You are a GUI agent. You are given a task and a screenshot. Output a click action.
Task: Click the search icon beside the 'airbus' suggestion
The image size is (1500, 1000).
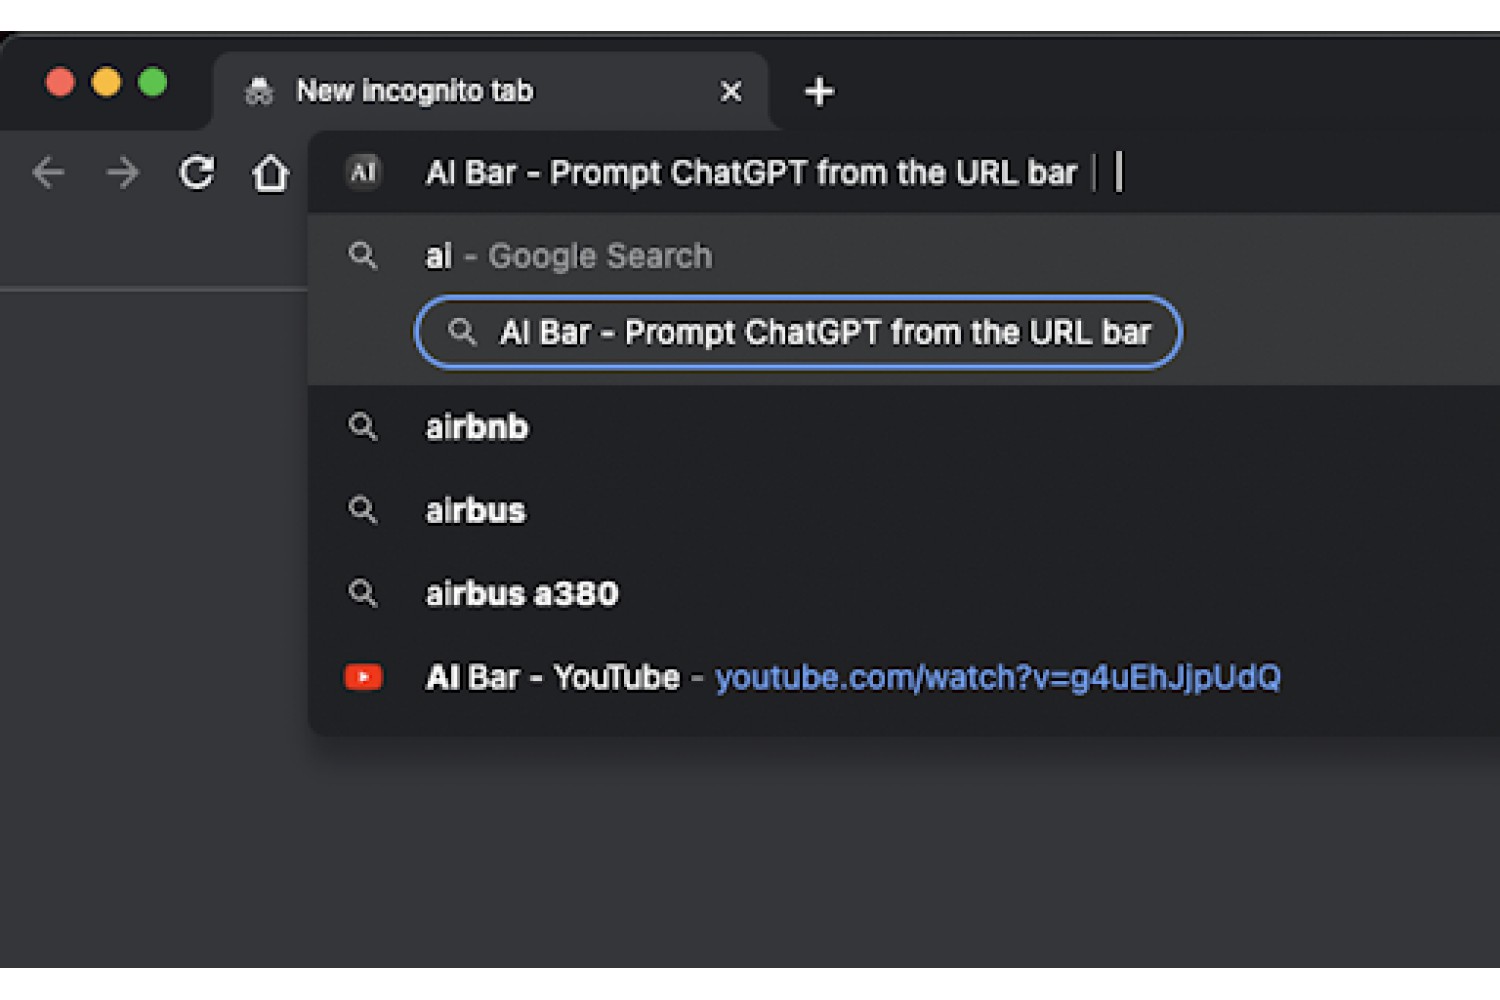tap(363, 510)
